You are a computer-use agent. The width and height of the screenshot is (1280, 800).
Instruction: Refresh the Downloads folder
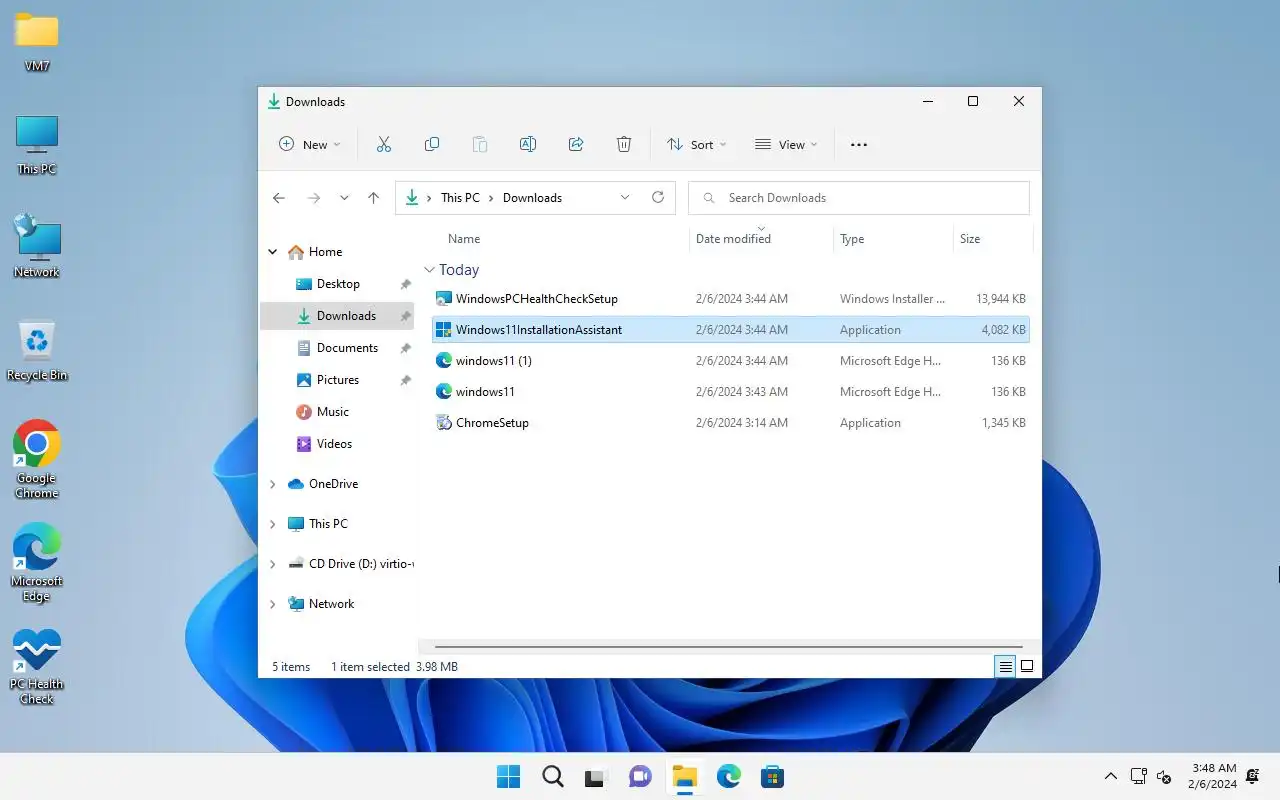tap(658, 197)
